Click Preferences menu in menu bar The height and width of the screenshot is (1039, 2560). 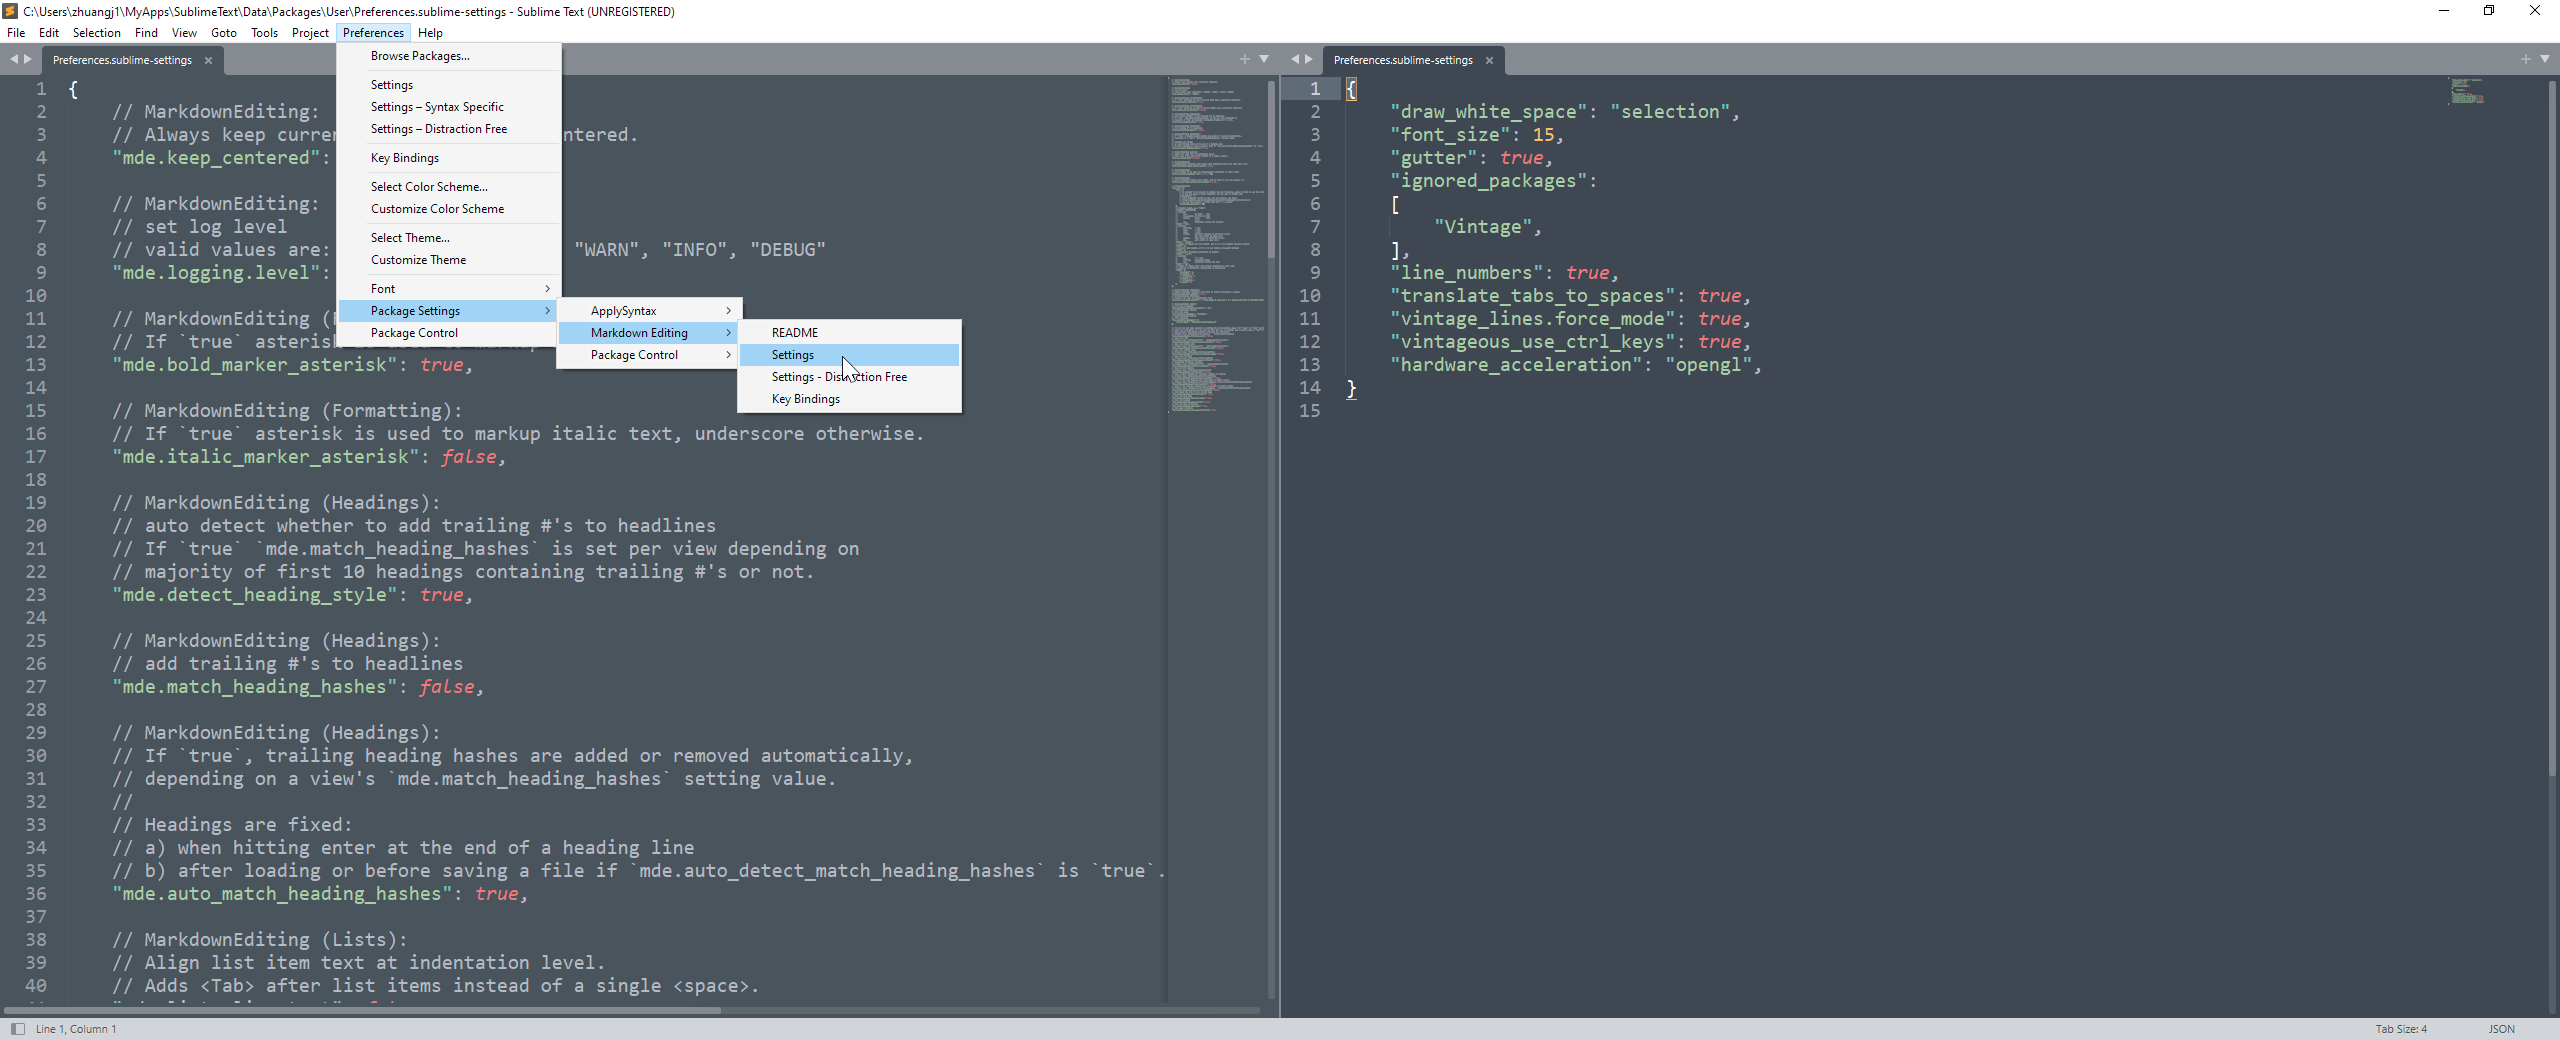373,33
